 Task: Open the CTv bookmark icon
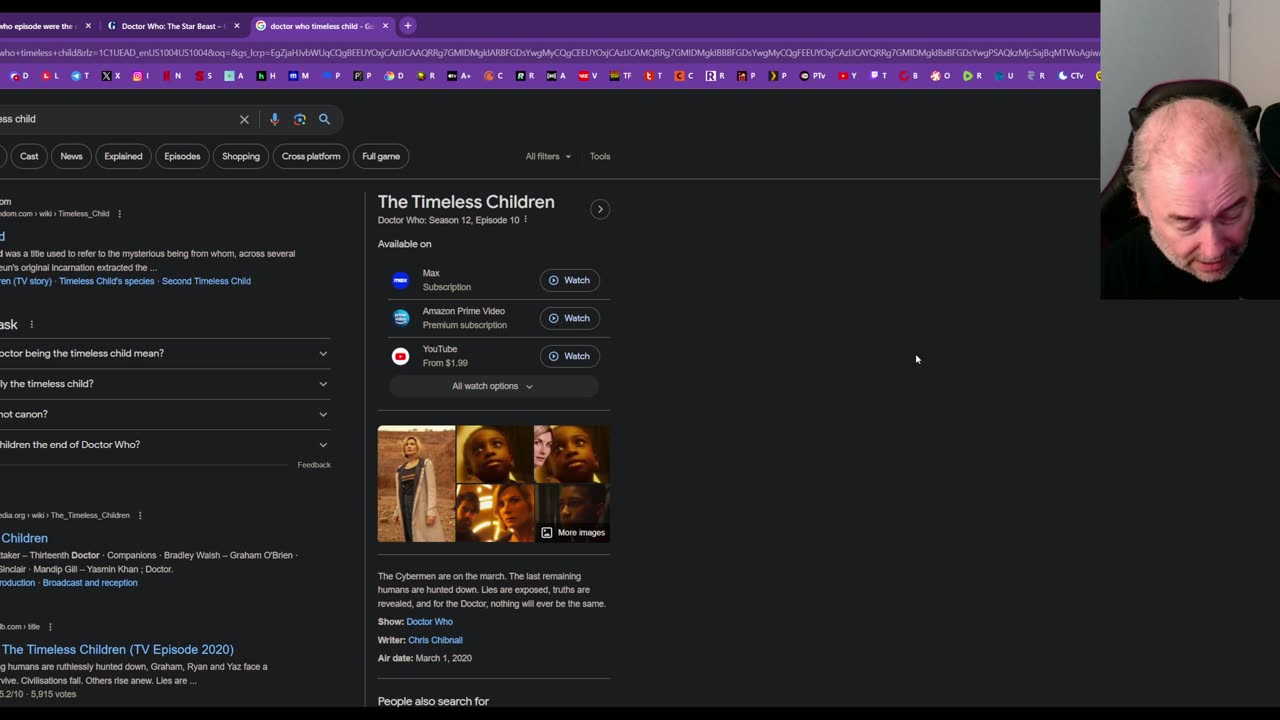click(1070, 75)
